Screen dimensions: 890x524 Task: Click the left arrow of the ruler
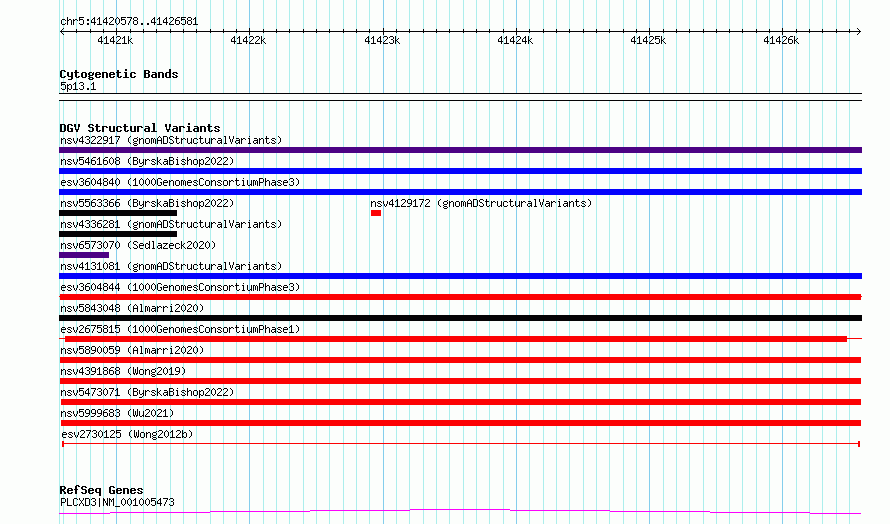coord(62,31)
